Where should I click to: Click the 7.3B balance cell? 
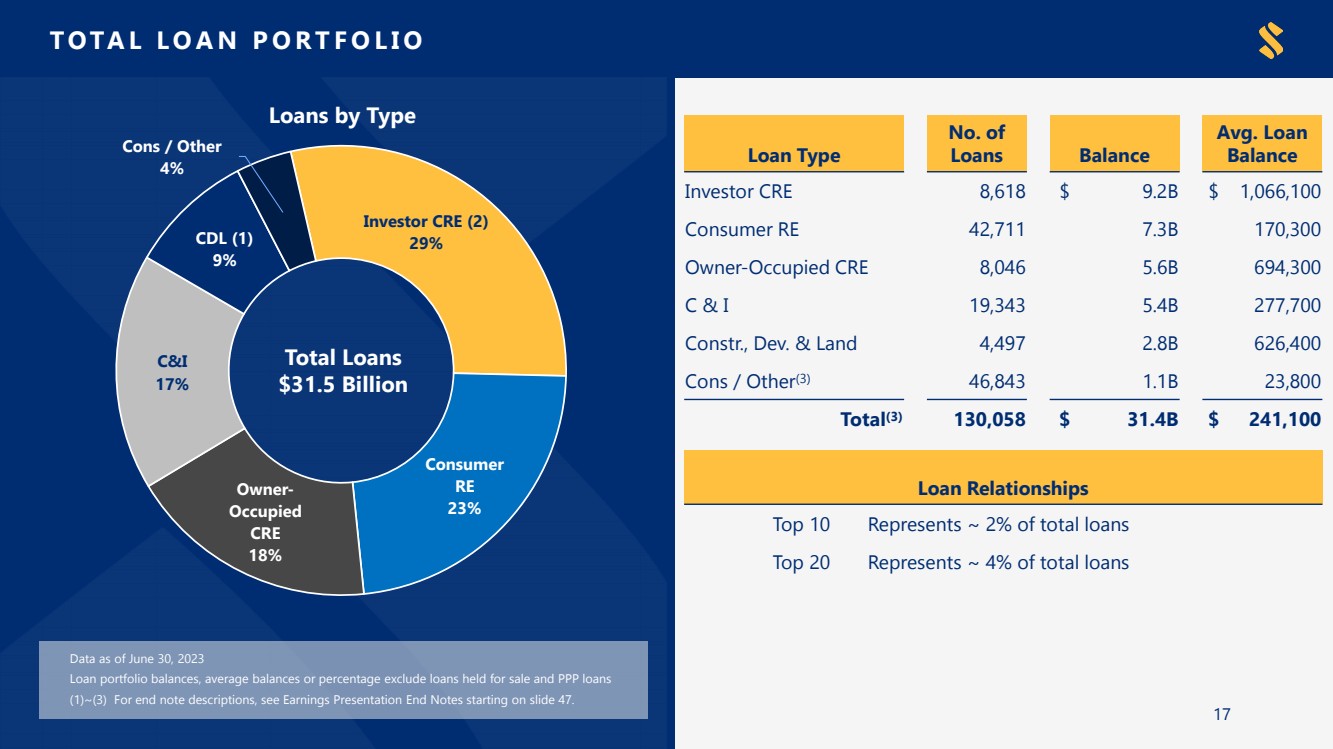click(x=1160, y=229)
